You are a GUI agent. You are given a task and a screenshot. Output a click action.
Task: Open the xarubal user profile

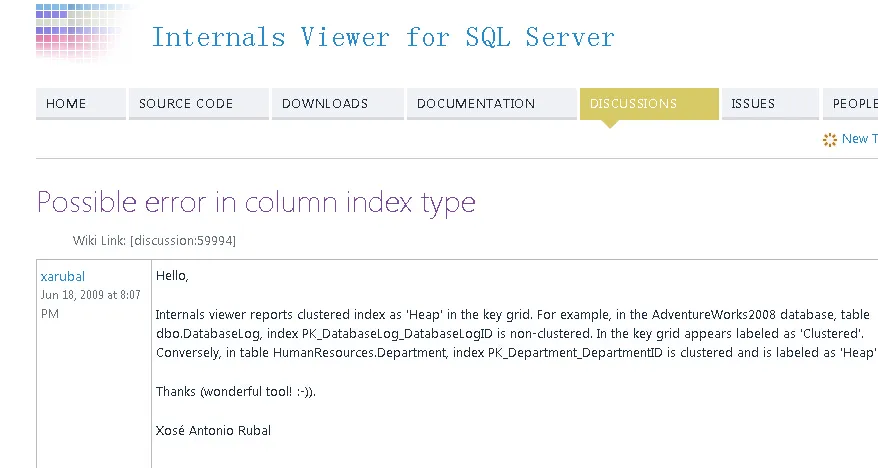pos(62,277)
